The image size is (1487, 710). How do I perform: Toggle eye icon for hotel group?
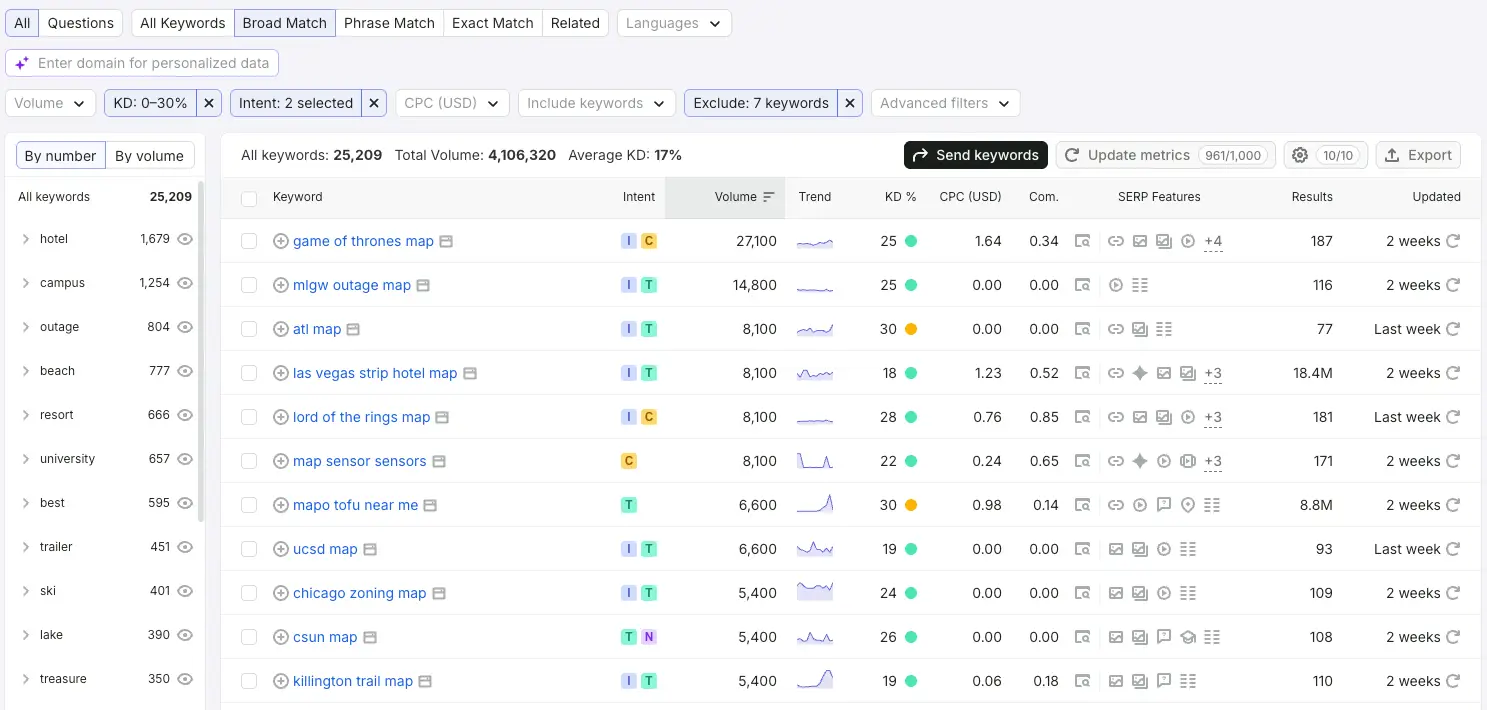pyautogui.click(x=185, y=239)
